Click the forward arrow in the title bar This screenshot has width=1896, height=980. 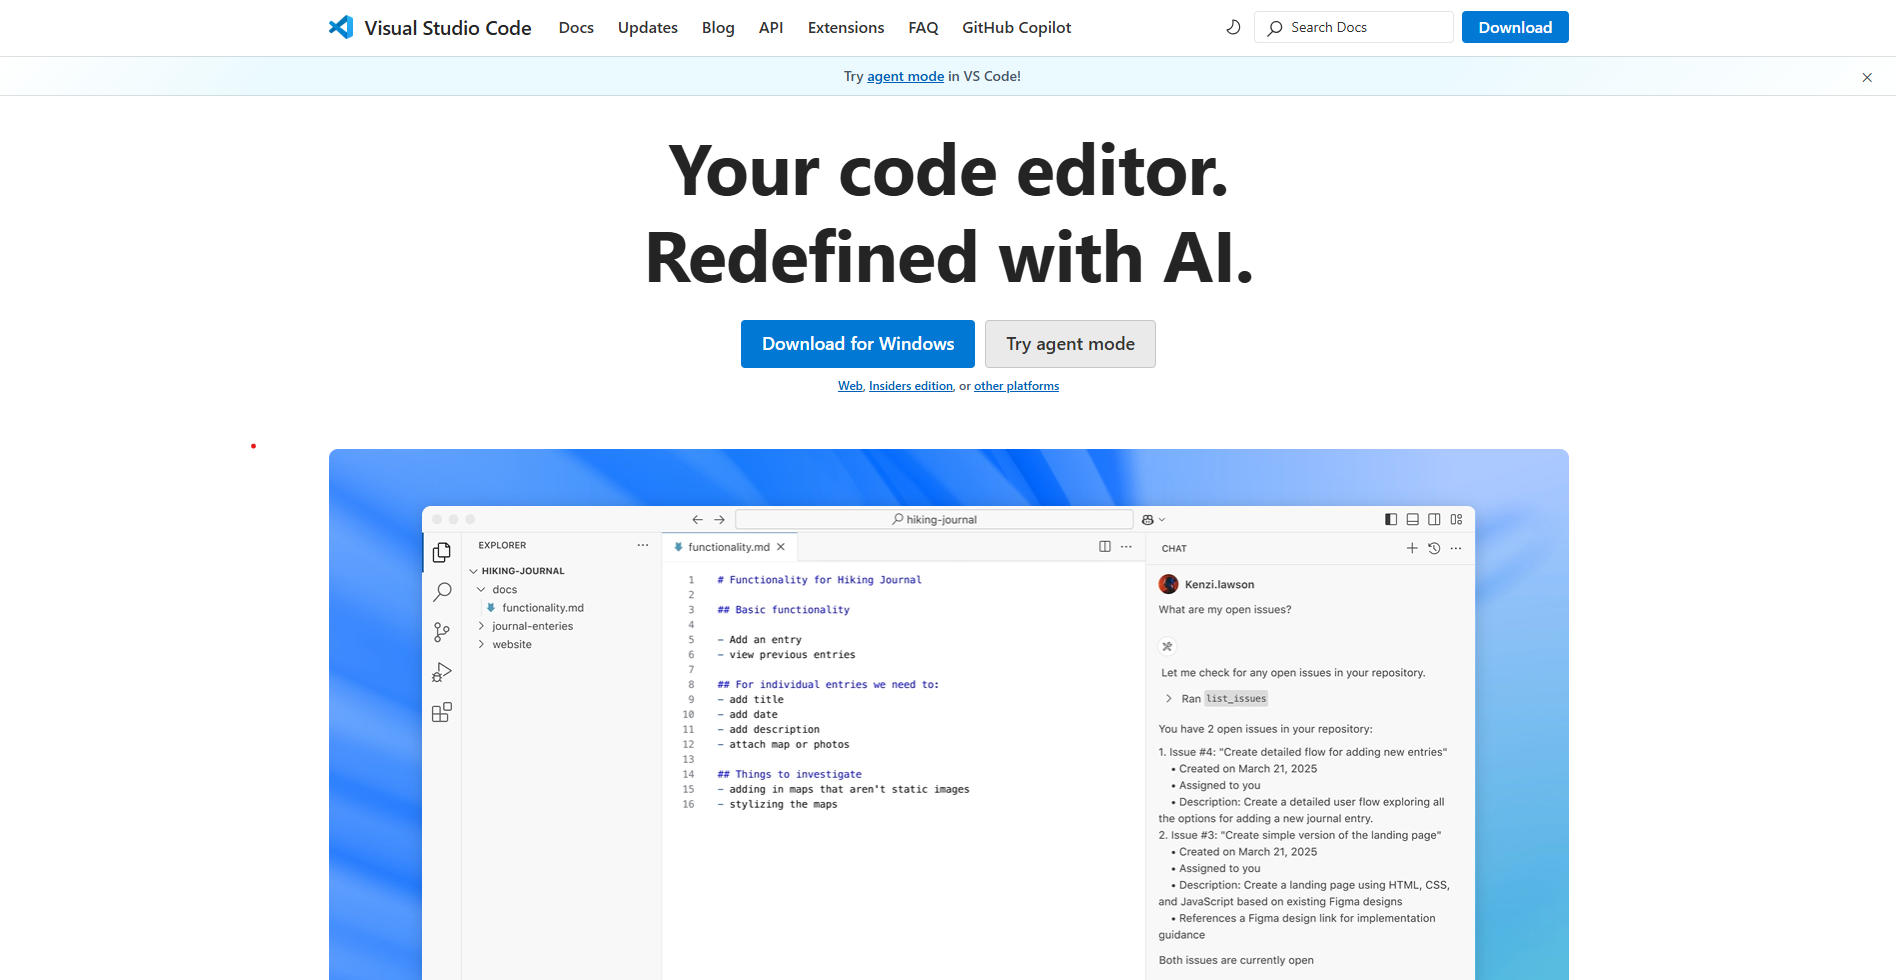coord(719,519)
